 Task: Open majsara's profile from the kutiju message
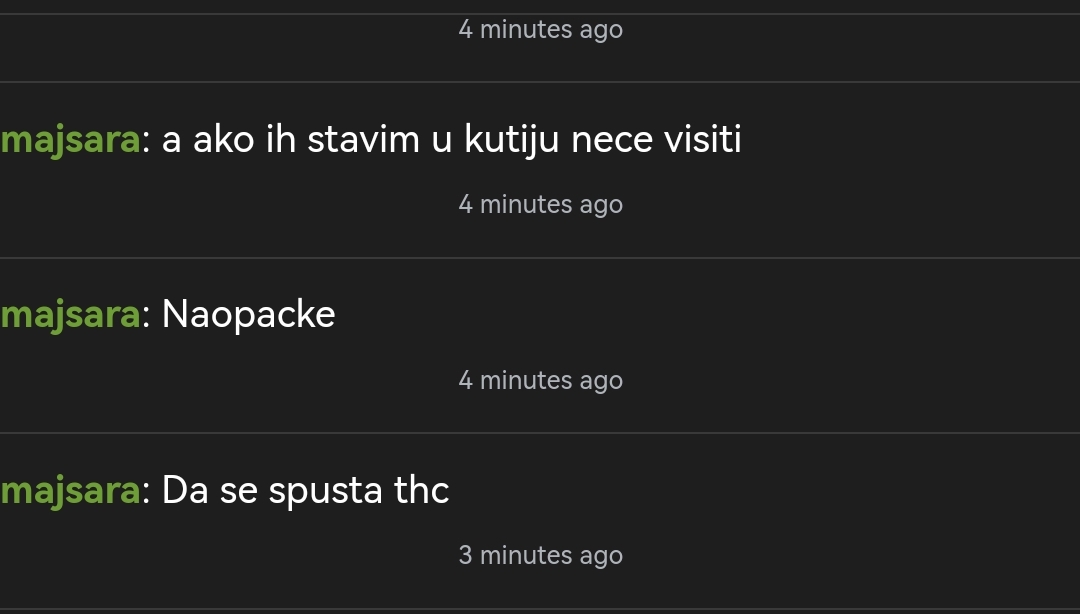tap(70, 141)
